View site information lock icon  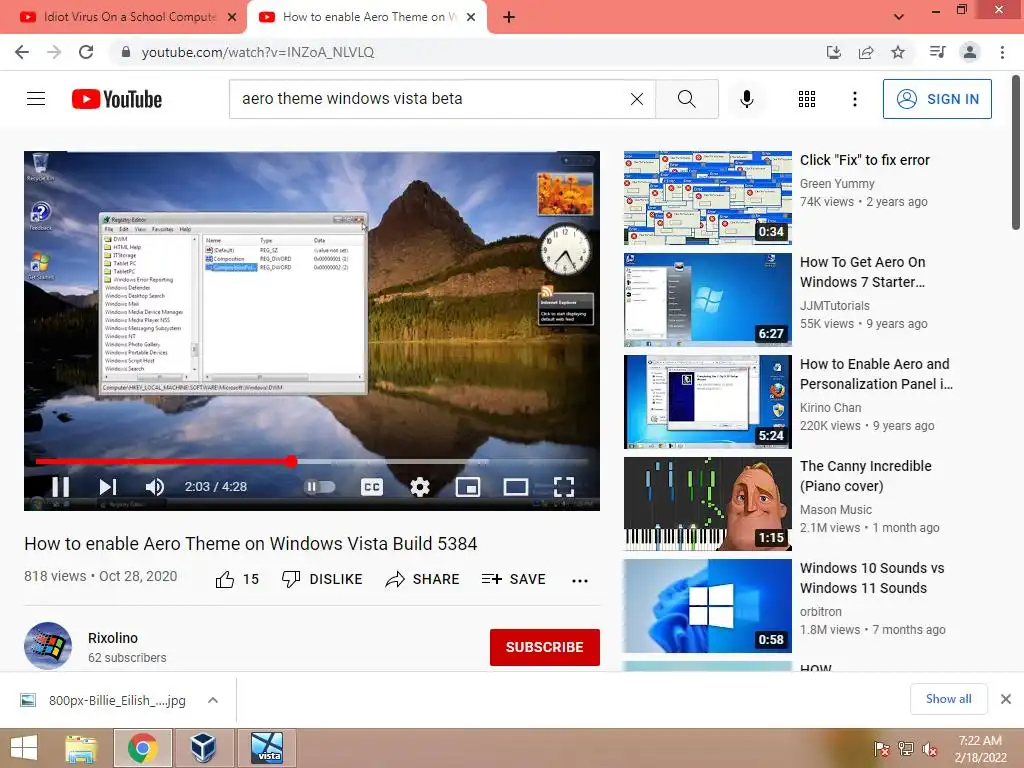coord(125,52)
